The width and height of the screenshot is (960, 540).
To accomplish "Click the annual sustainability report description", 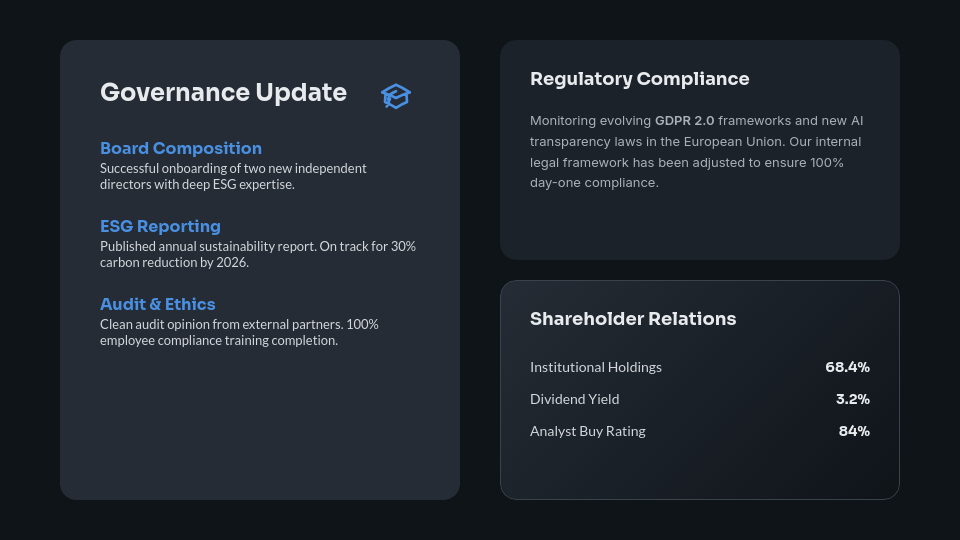I will [257, 254].
